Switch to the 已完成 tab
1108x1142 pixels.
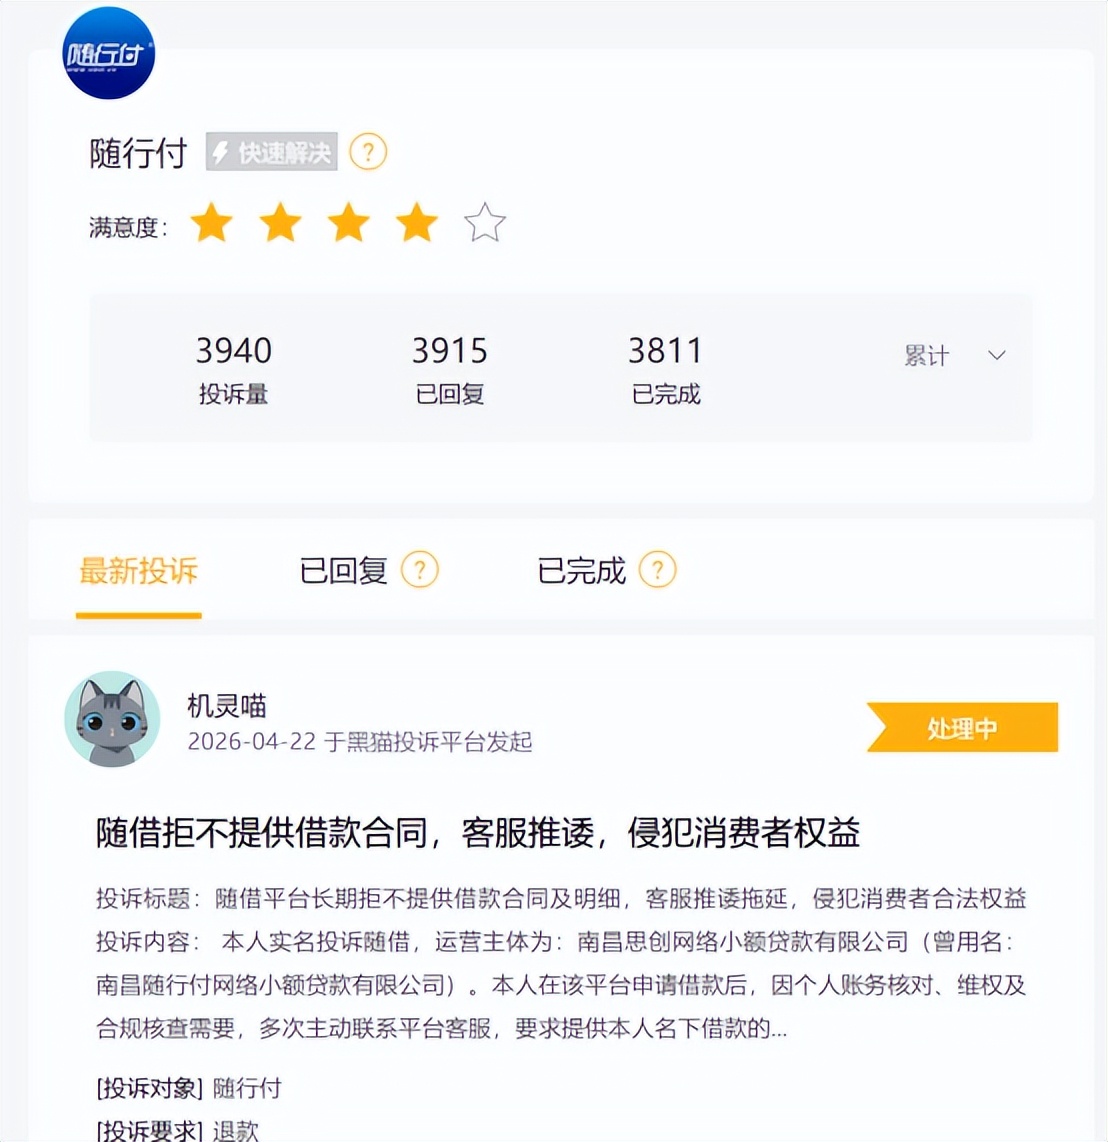coord(581,570)
